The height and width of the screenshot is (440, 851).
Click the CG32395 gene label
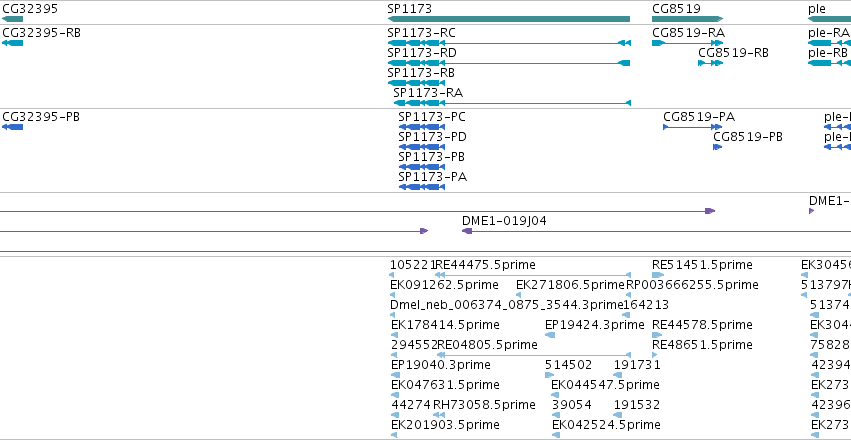[x=30, y=9]
